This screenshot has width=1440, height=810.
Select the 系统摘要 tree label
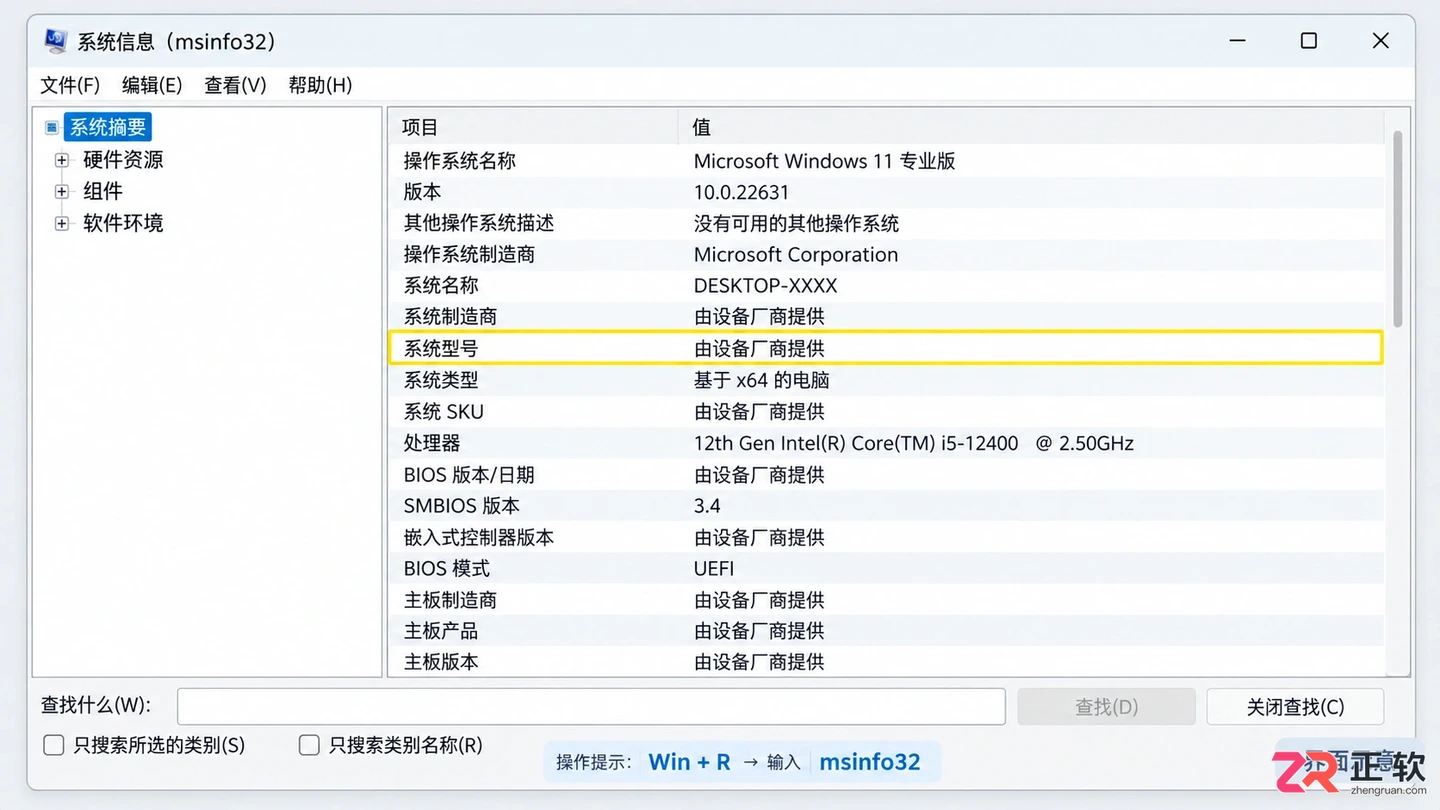(x=108, y=127)
